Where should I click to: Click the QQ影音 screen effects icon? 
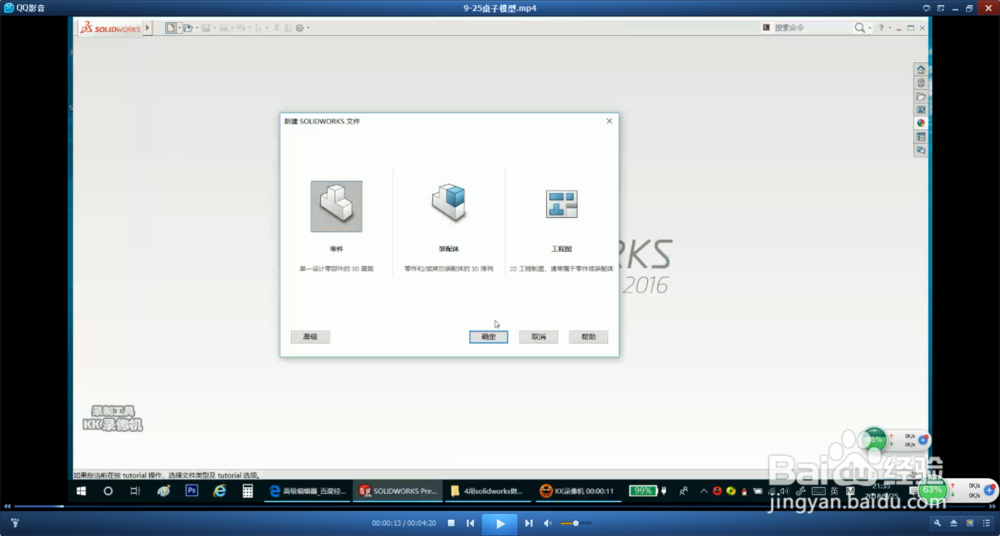coord(970,523)
